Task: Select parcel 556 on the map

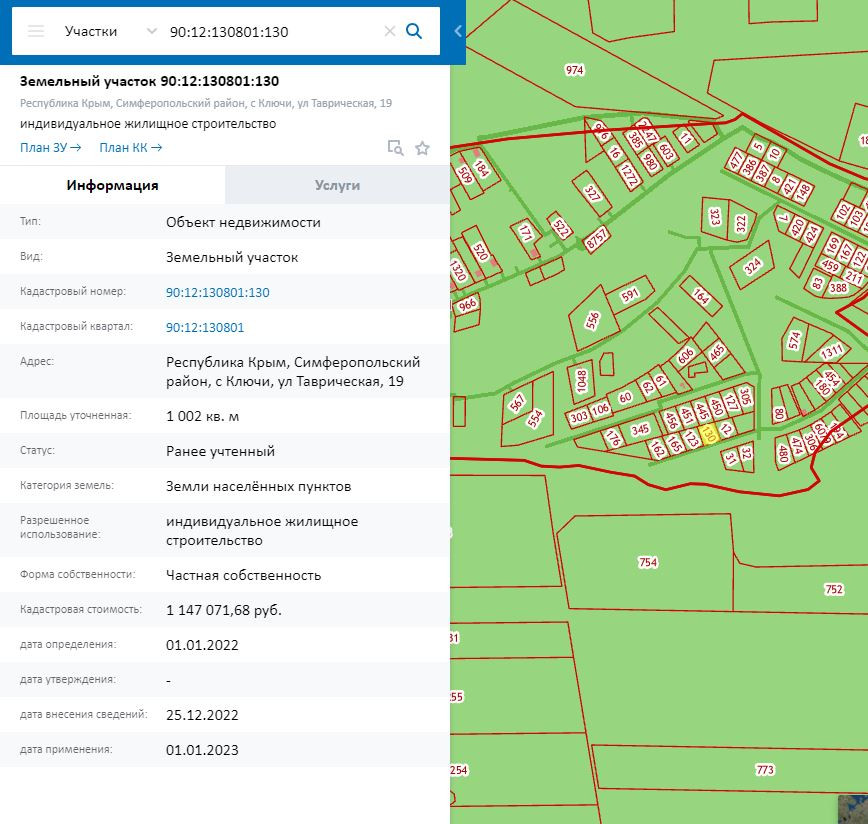Action: click(x=592, y=320)
